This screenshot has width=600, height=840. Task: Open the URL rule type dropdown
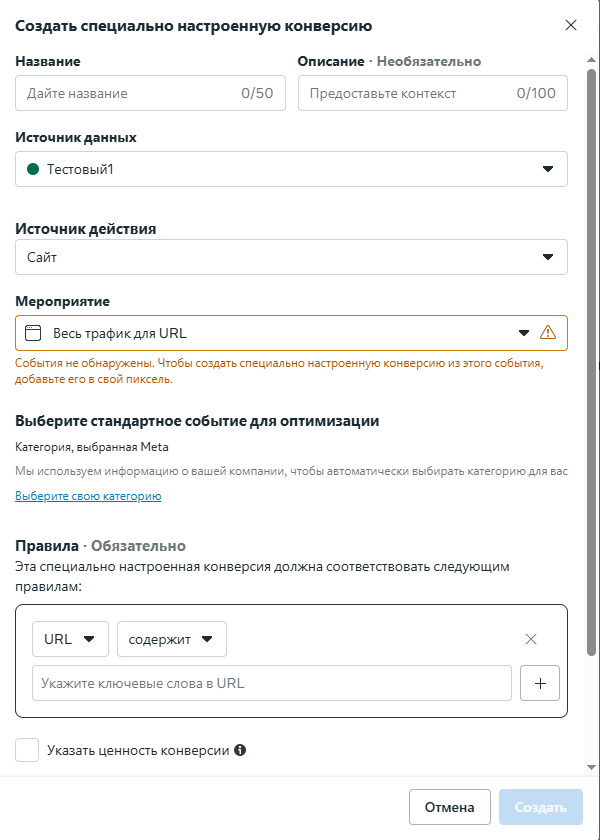[x=70, y=639]
